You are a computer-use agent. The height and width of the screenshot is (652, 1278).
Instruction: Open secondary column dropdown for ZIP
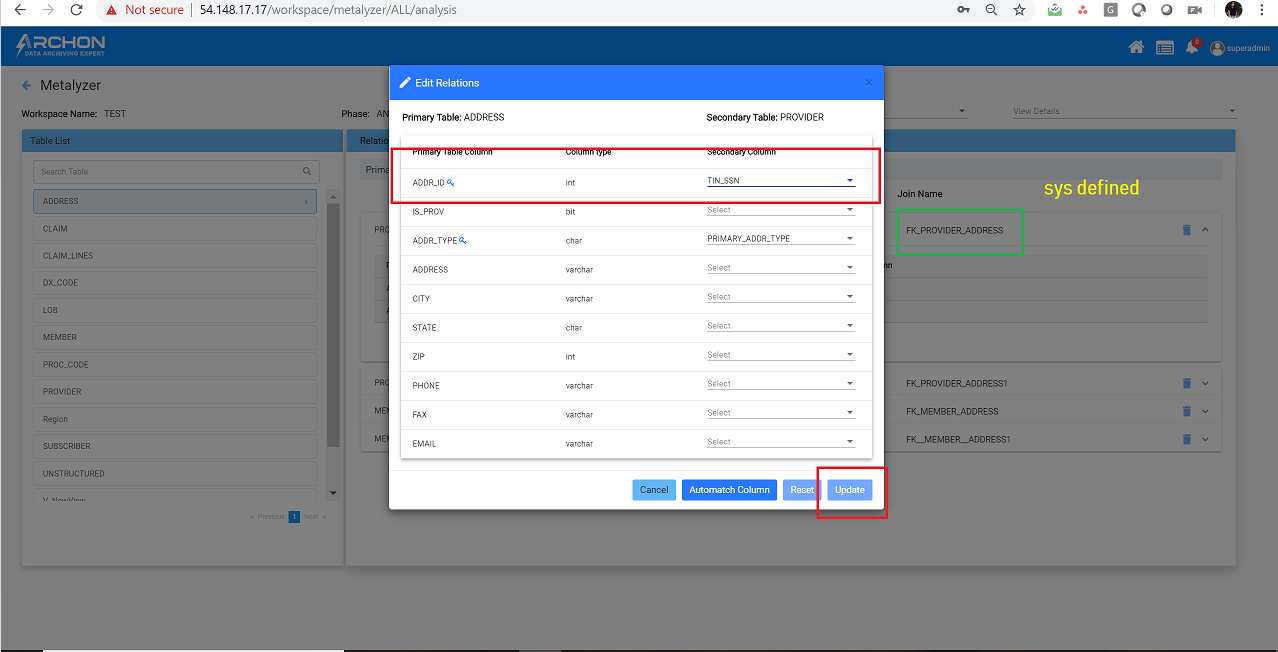781,355
